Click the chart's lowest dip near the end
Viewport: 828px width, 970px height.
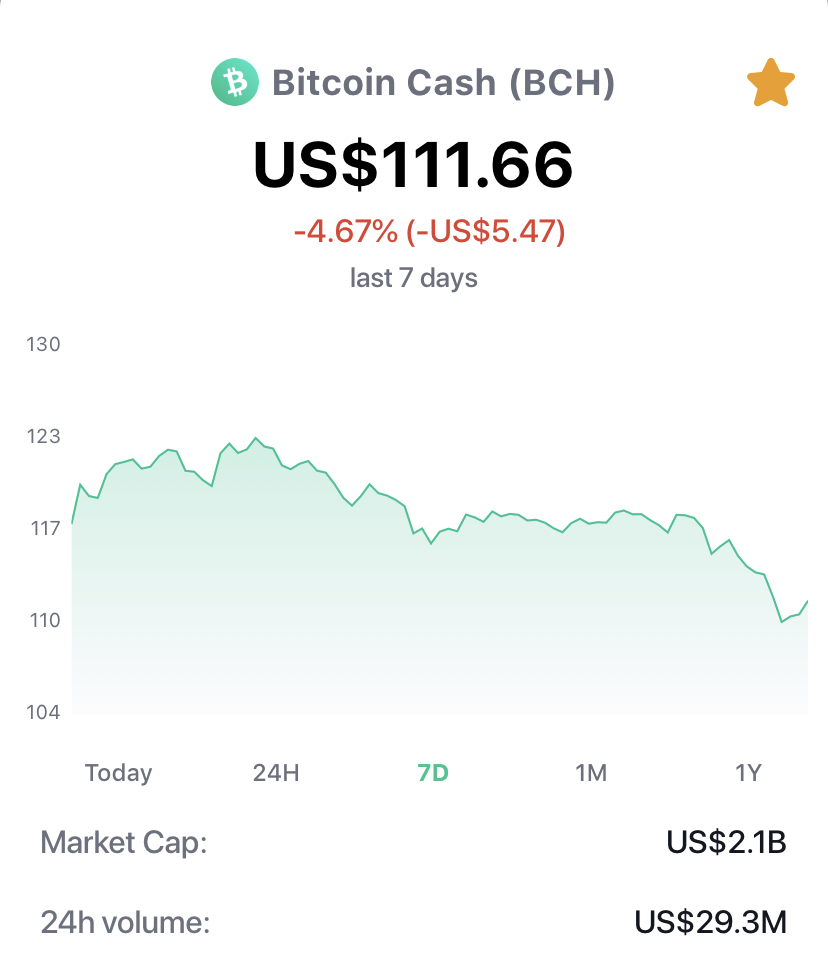coord(782,621)
